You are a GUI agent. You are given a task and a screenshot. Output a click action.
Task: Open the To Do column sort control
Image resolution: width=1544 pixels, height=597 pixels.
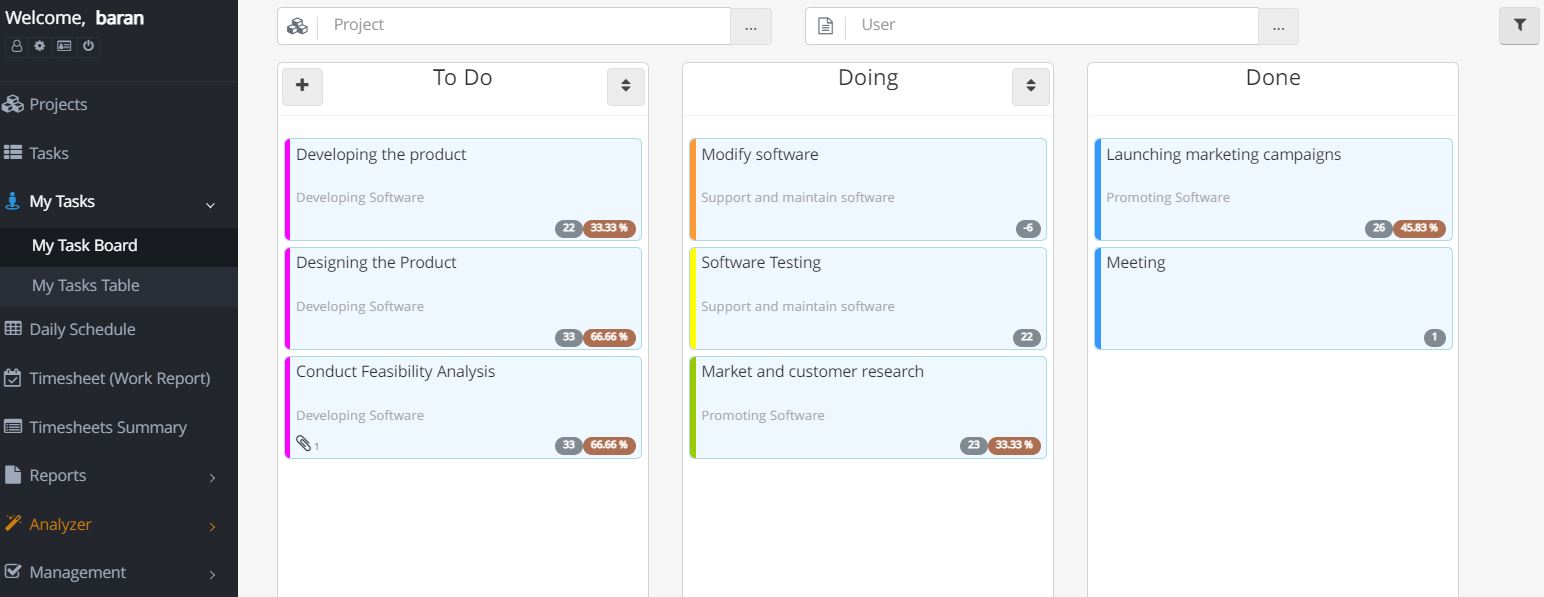pyautogui.click(x=625, y=87)
